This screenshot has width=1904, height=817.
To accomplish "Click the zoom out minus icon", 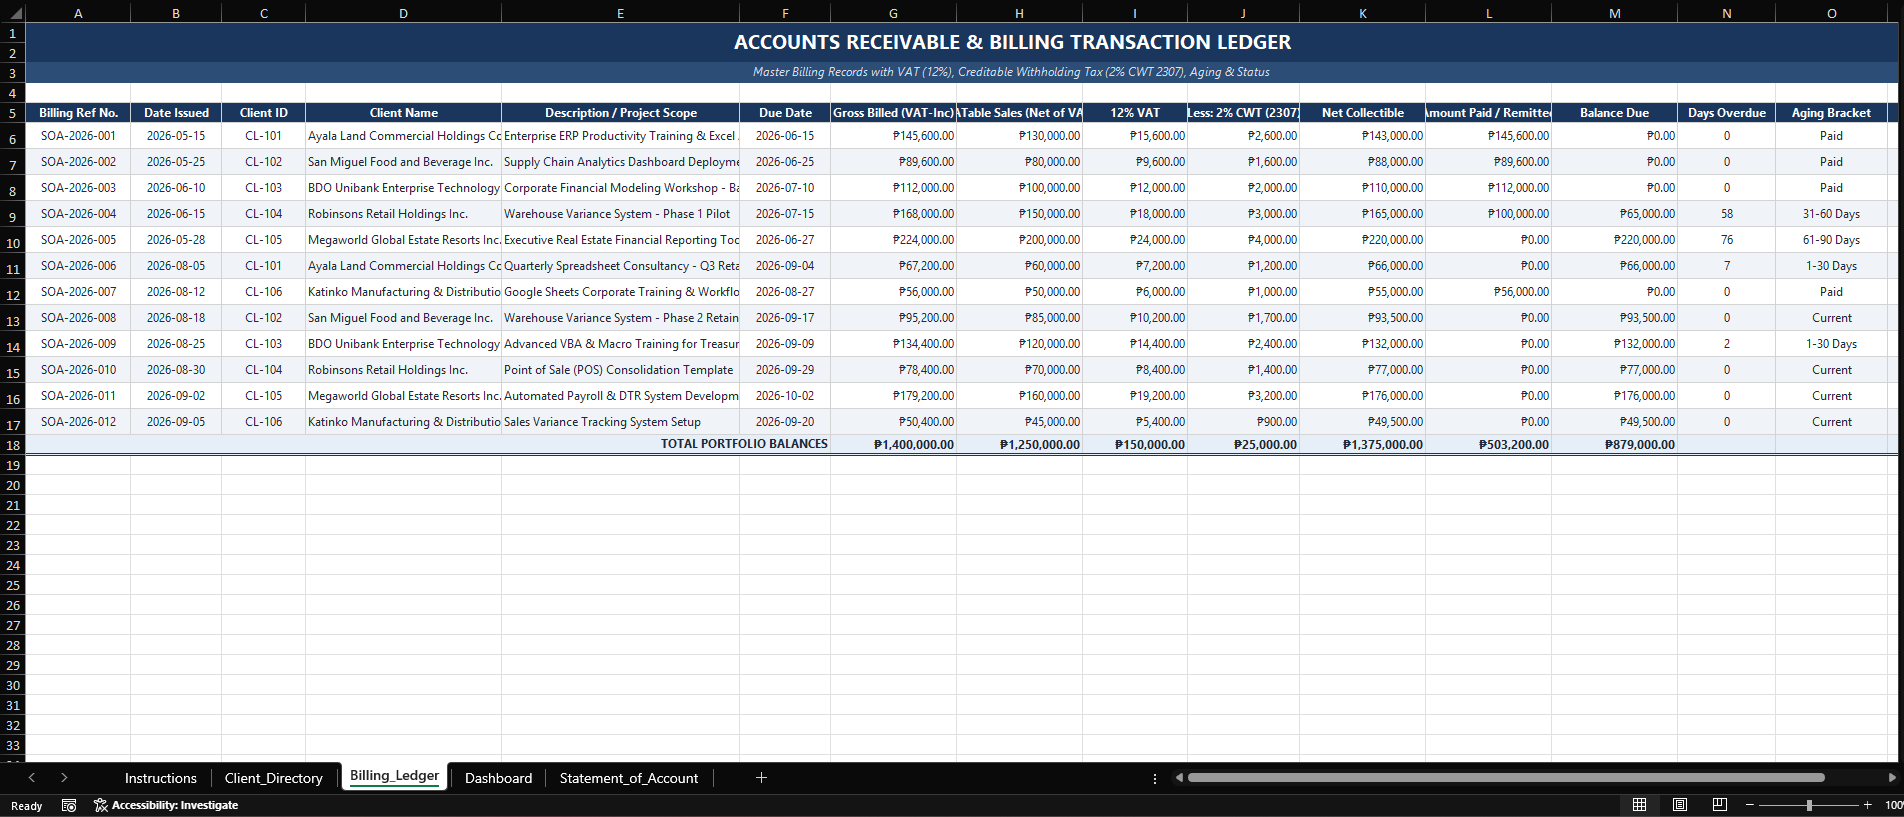I will click(x=1750, y=805).
